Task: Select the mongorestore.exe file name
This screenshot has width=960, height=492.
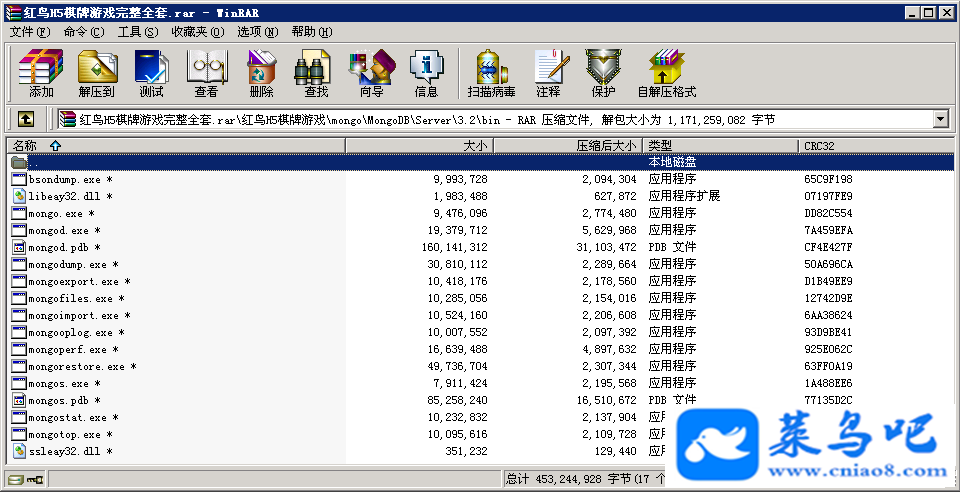Action: click(77, 367)
